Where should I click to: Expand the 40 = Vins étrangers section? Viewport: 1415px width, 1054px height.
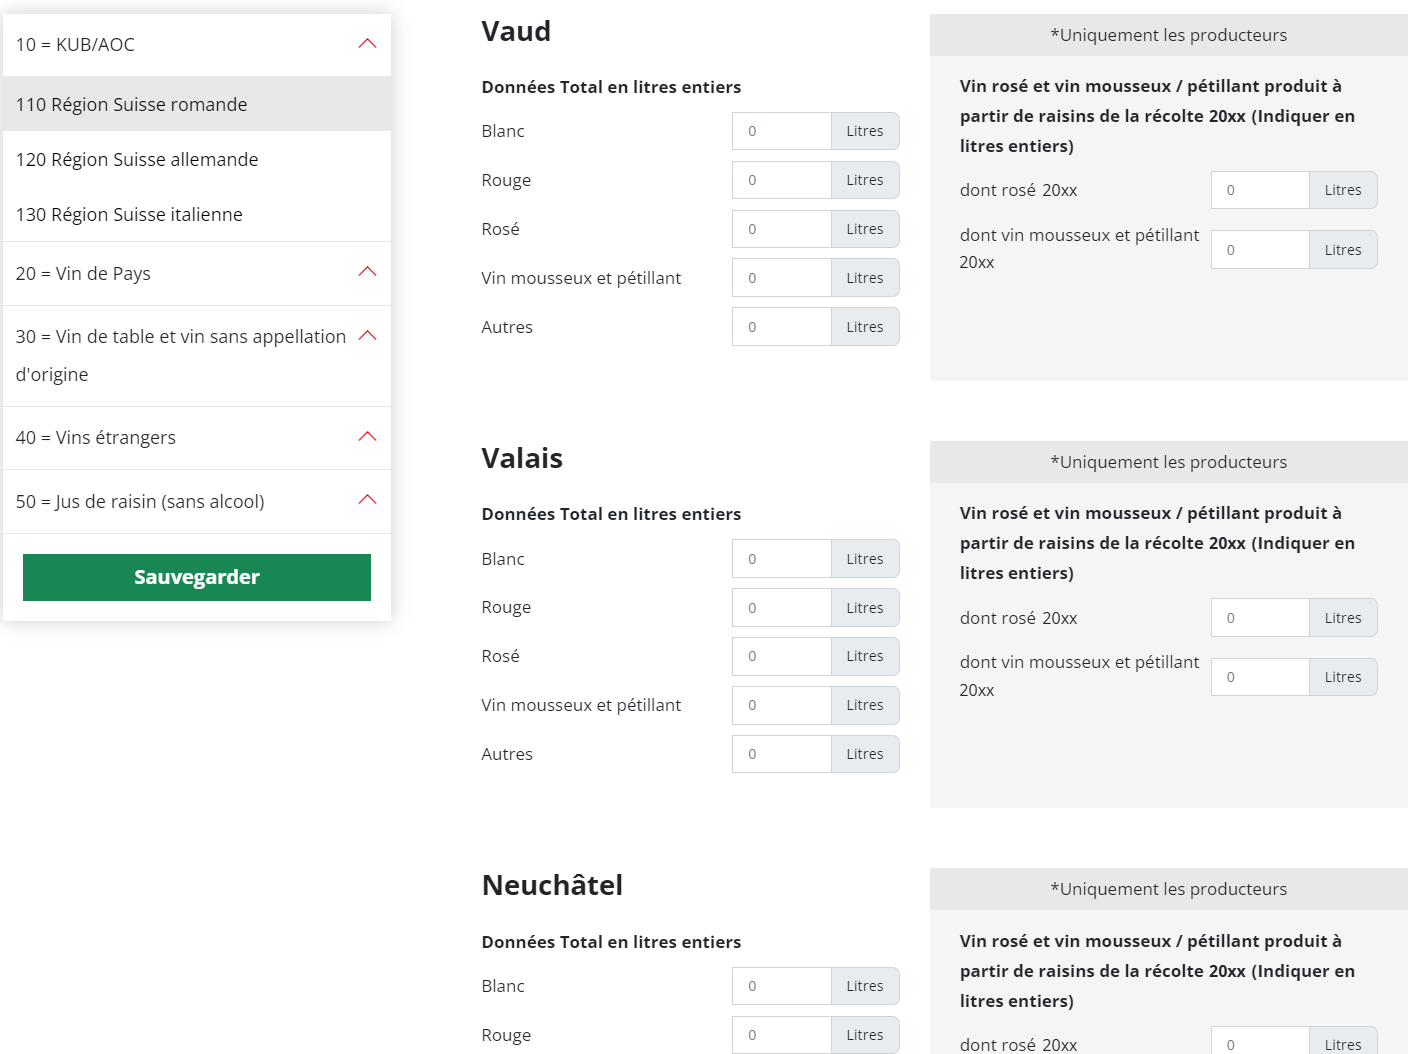[x=367, y=437]
